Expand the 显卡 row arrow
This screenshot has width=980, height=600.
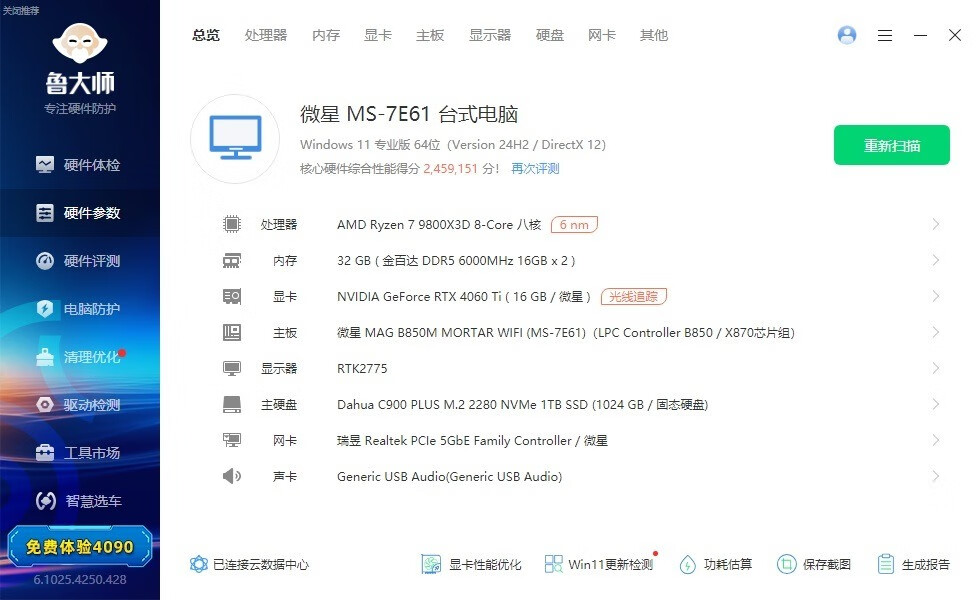click(935, 297)
